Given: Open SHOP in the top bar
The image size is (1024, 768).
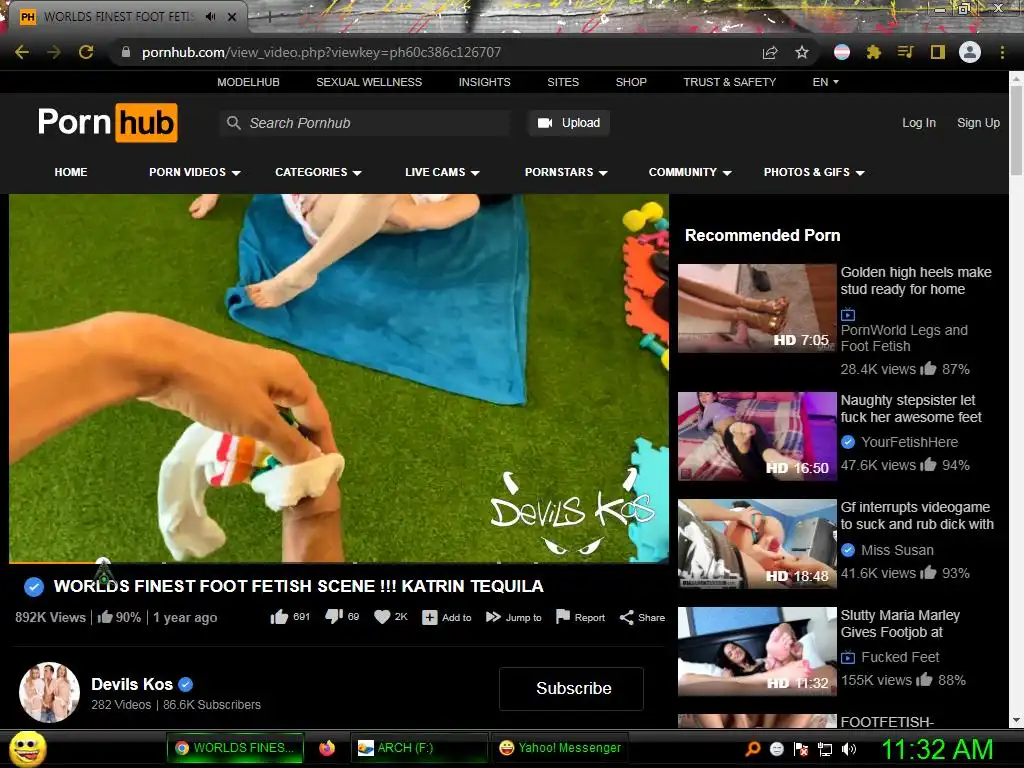Looking at the screenshot, I should point(631,82).
